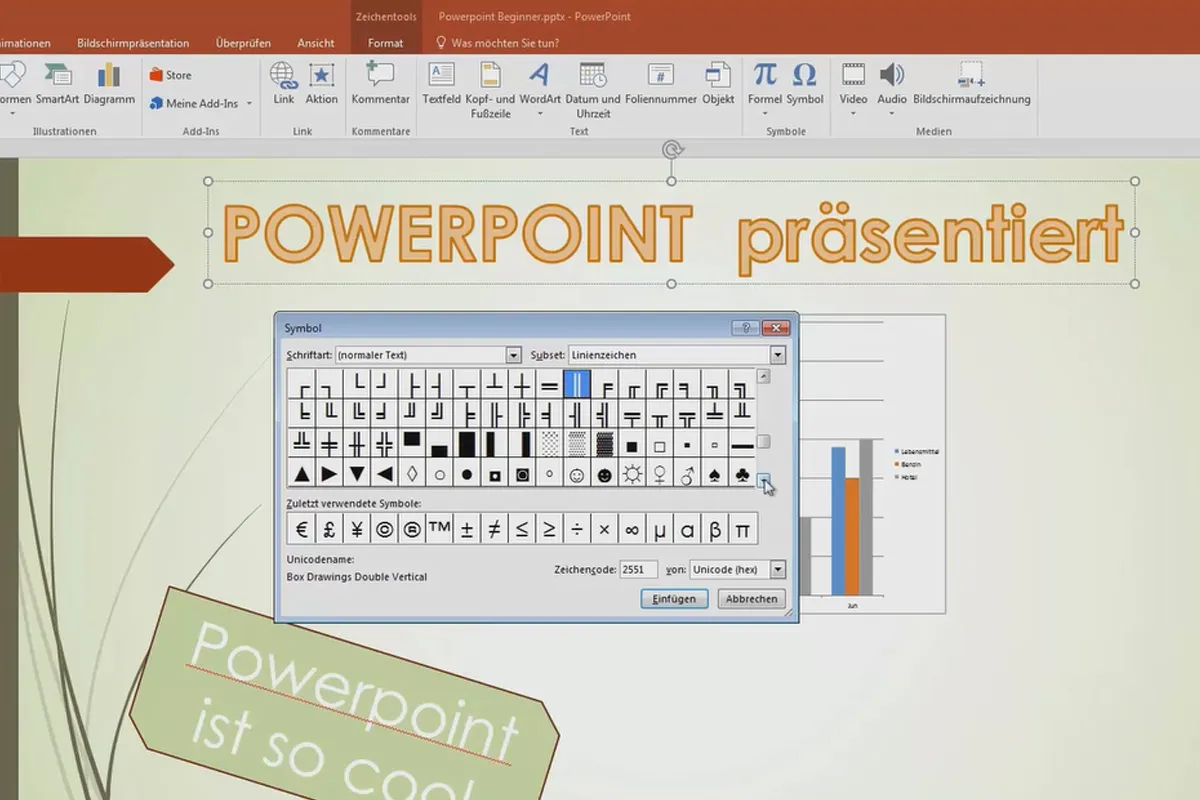Switch to the Format tab
The image size is (1200, 800).
point(385,43)
